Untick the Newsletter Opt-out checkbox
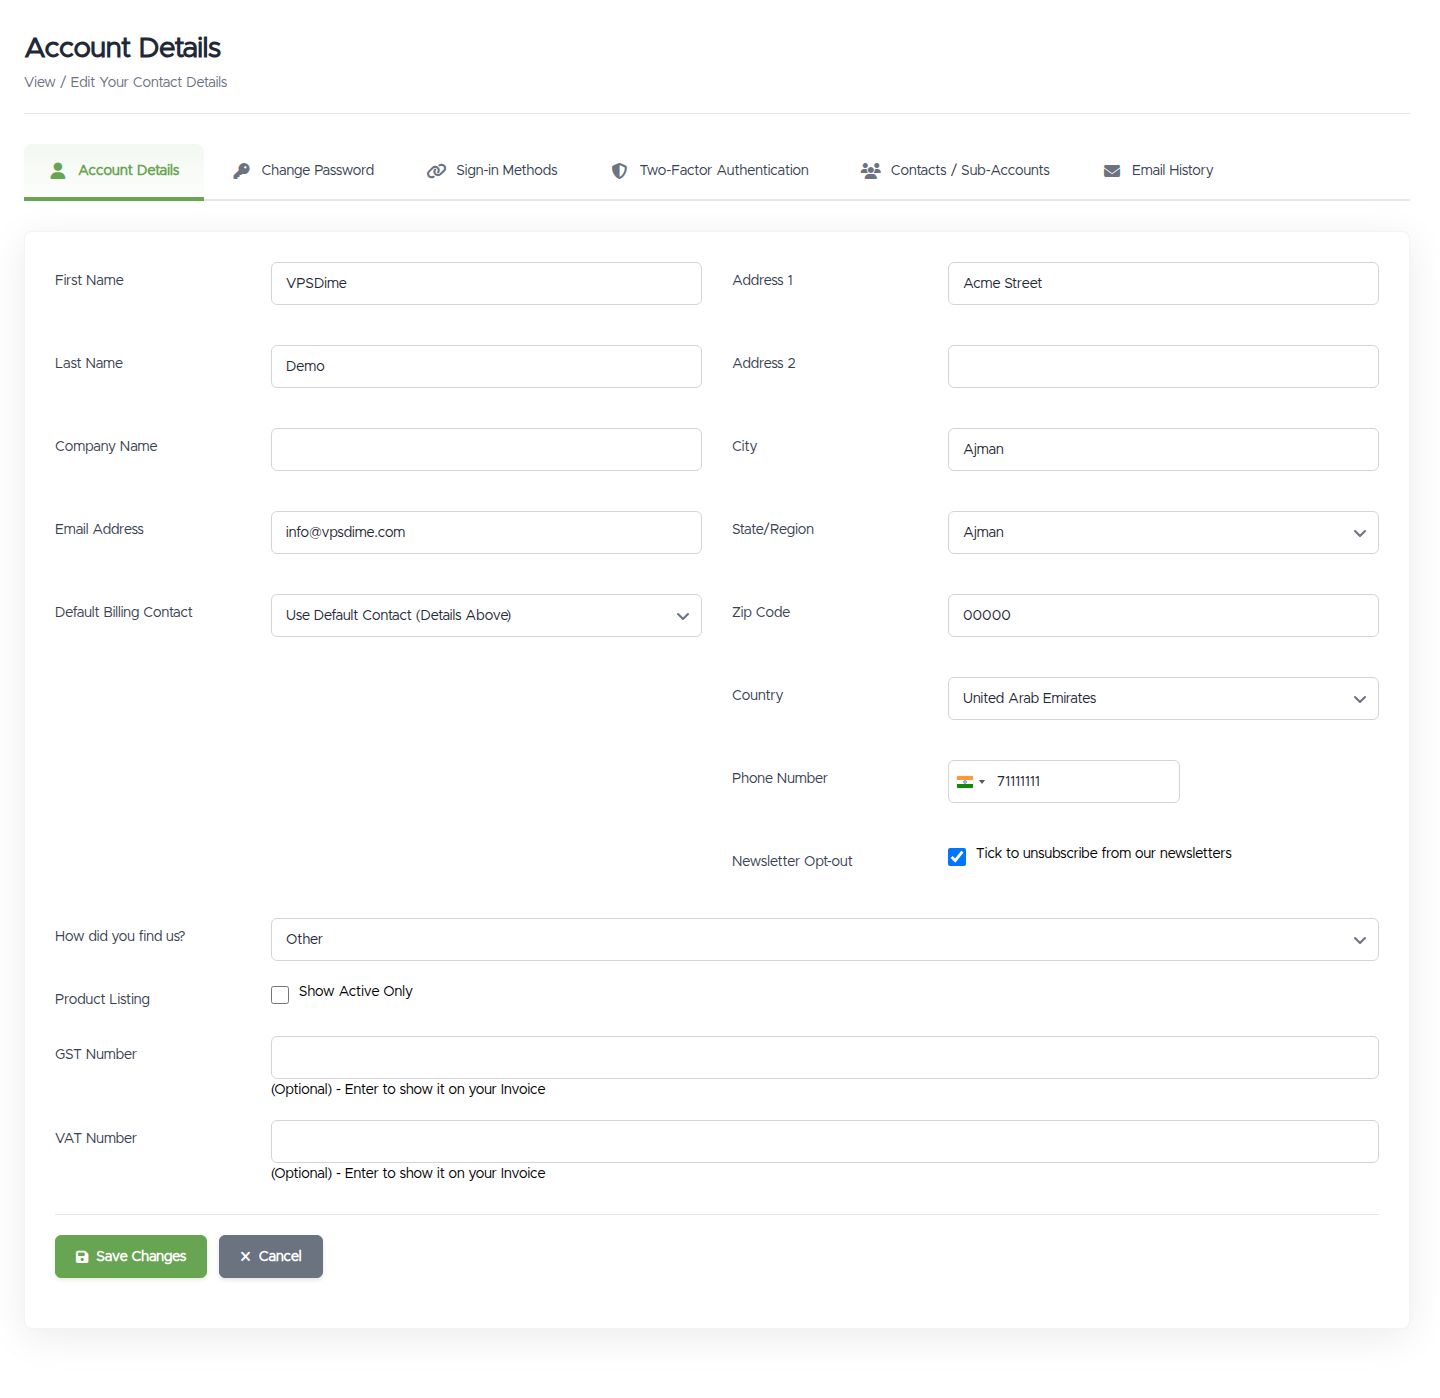1440x1398 pixels. 957,857
